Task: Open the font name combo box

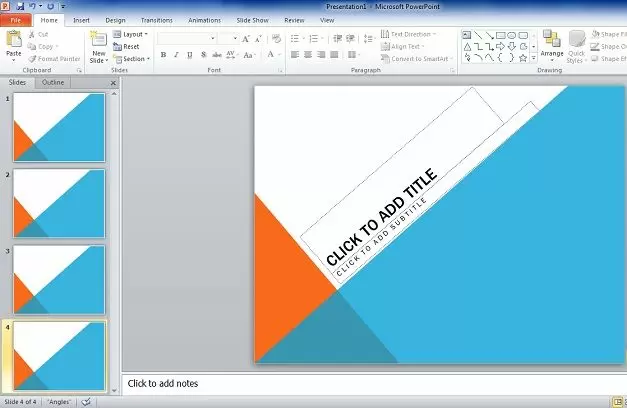Action: tap(186, 38)
